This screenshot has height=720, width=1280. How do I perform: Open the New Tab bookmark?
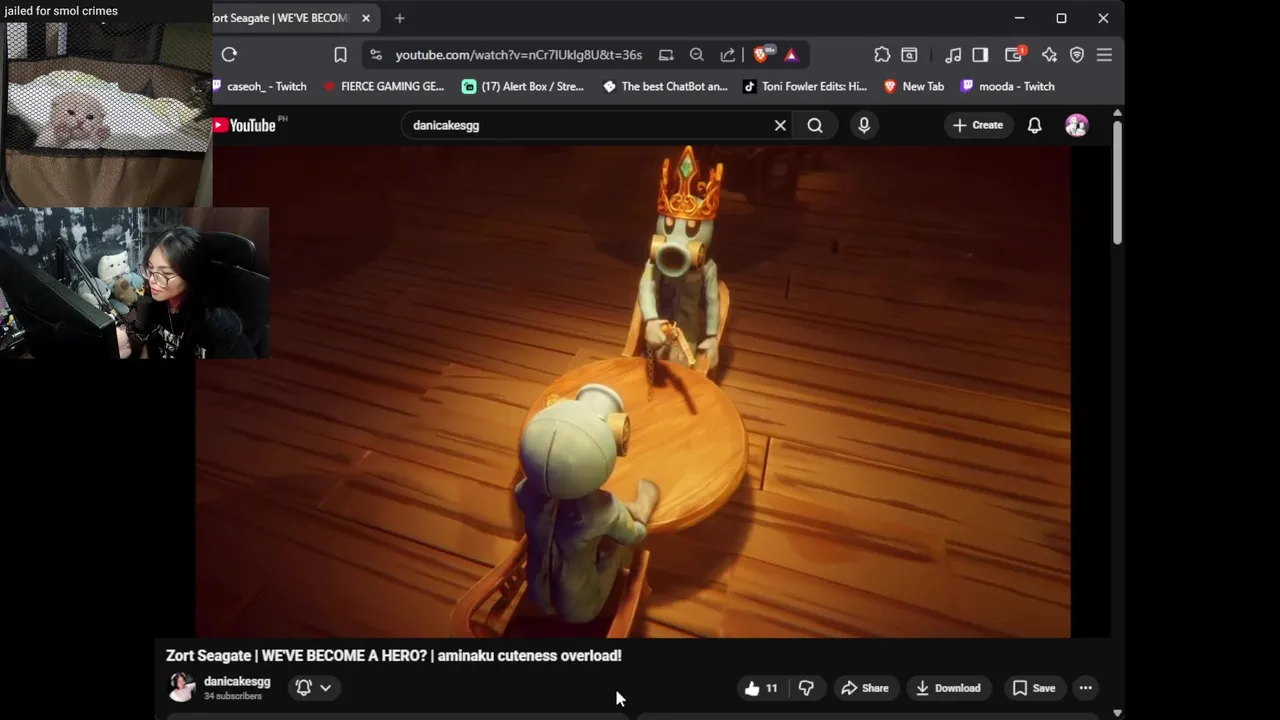pos(914,86)
